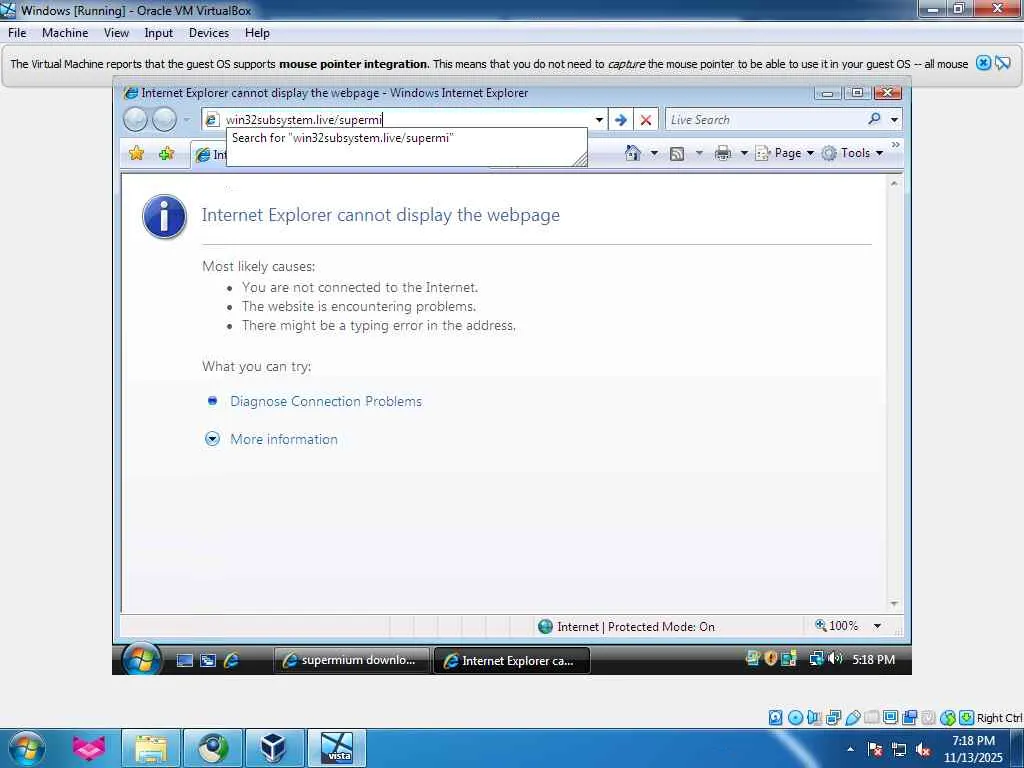1024x768 pixels.
Task: Click the page scrollbar down arrow
Action: click(x=894, y=604)
